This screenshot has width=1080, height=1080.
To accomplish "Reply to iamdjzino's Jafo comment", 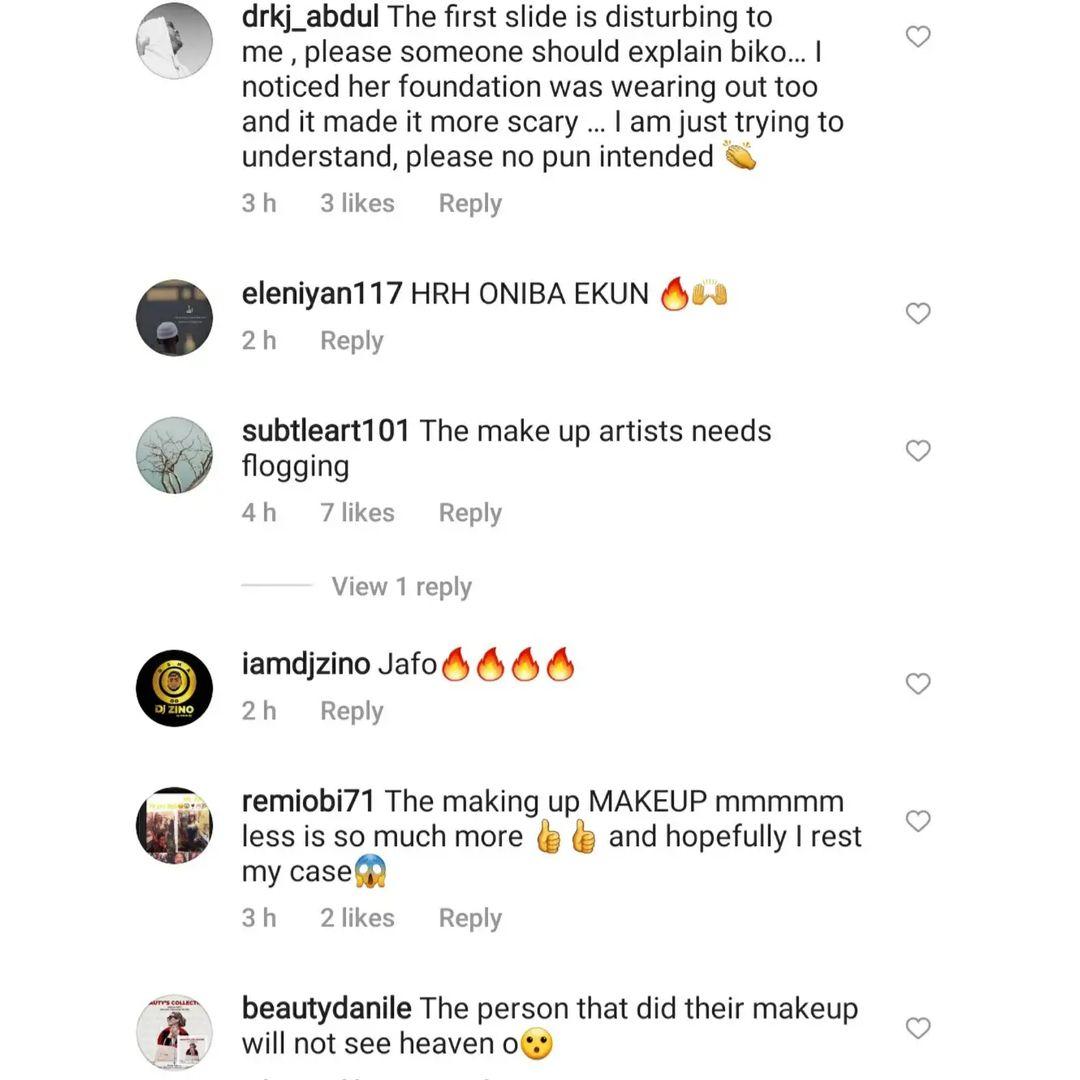I will (351, 710).
